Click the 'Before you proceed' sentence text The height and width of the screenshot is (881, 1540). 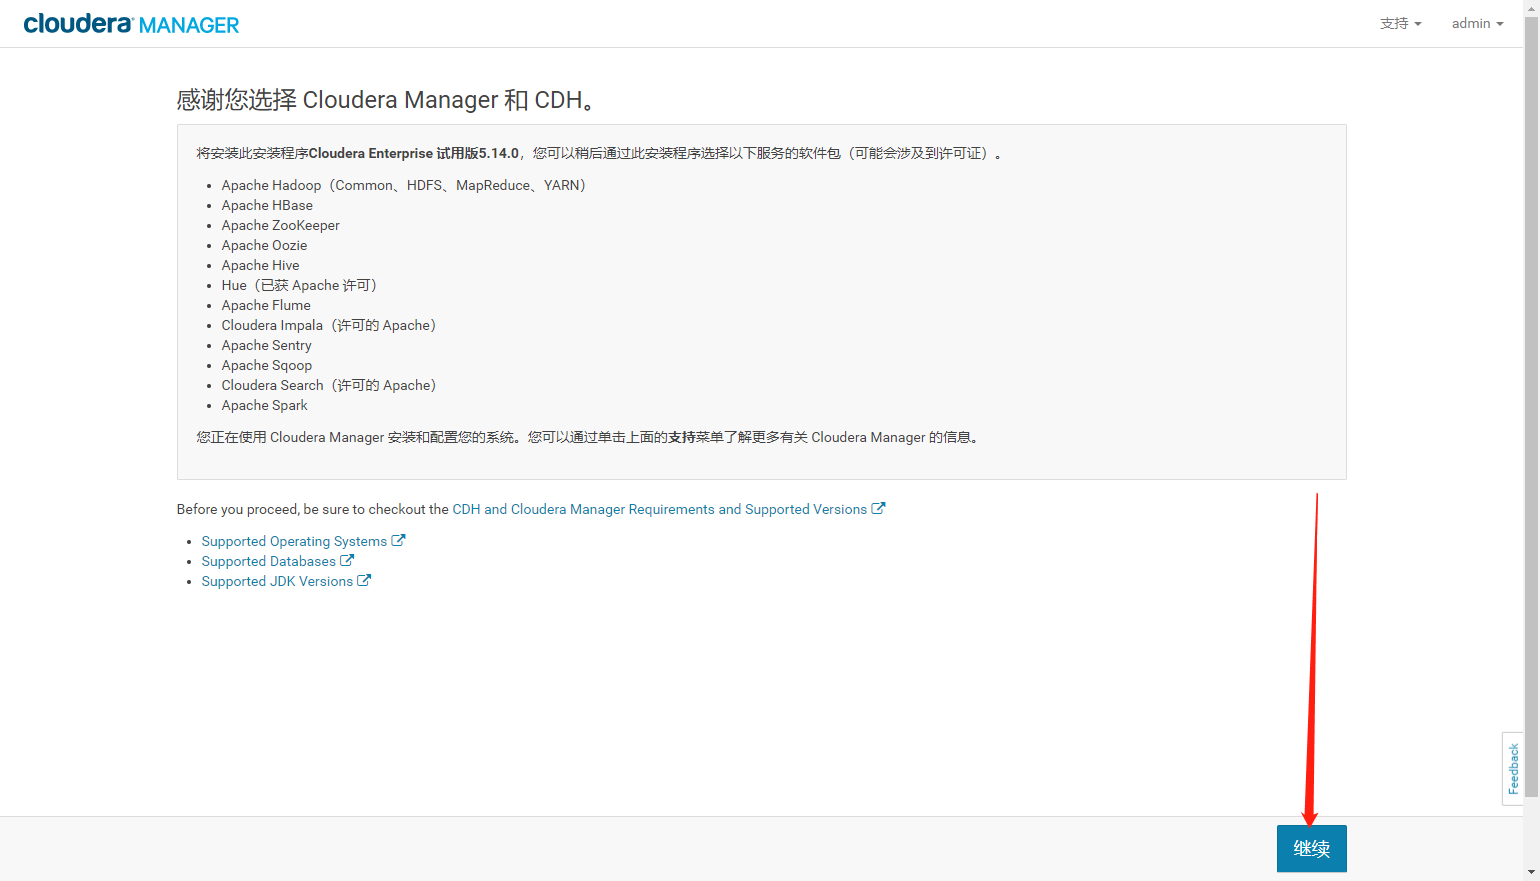313,509
